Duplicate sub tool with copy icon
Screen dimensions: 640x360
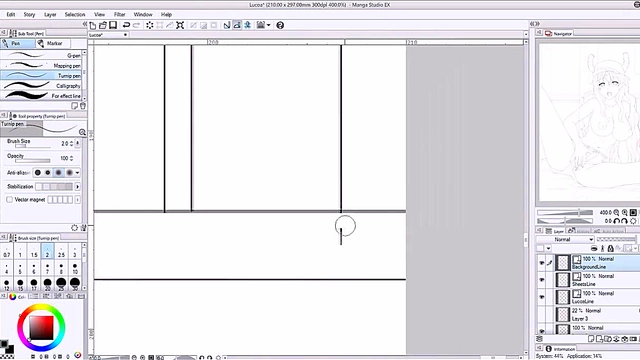coord(75,106)
